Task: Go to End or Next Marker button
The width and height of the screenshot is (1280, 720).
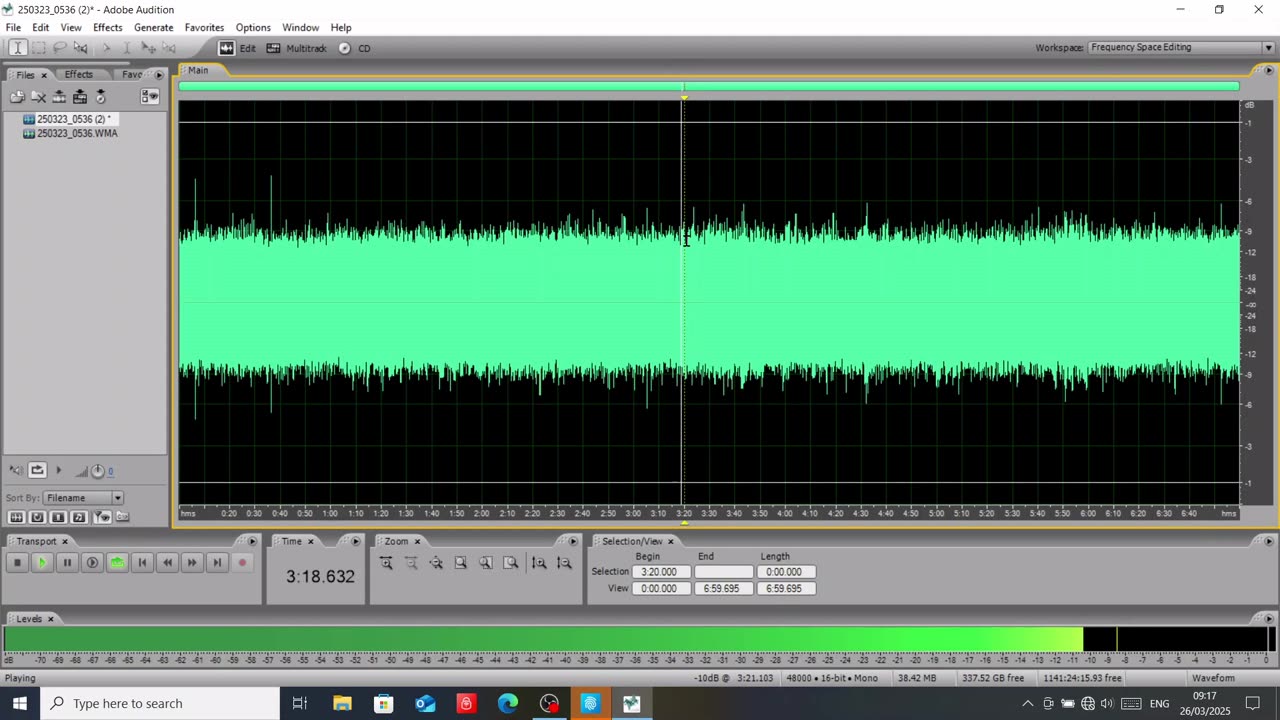Action: (217, 563)
